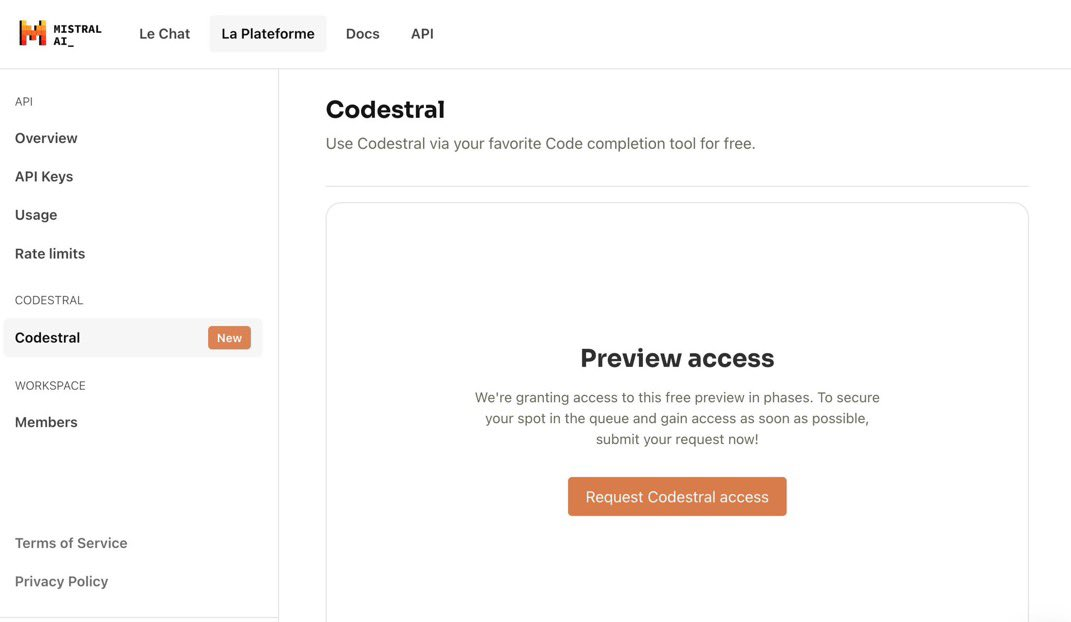The width and height of the screenshot is (1071, 622).
Task: Open the Privacy Policy link
Action: coord(61,581)
